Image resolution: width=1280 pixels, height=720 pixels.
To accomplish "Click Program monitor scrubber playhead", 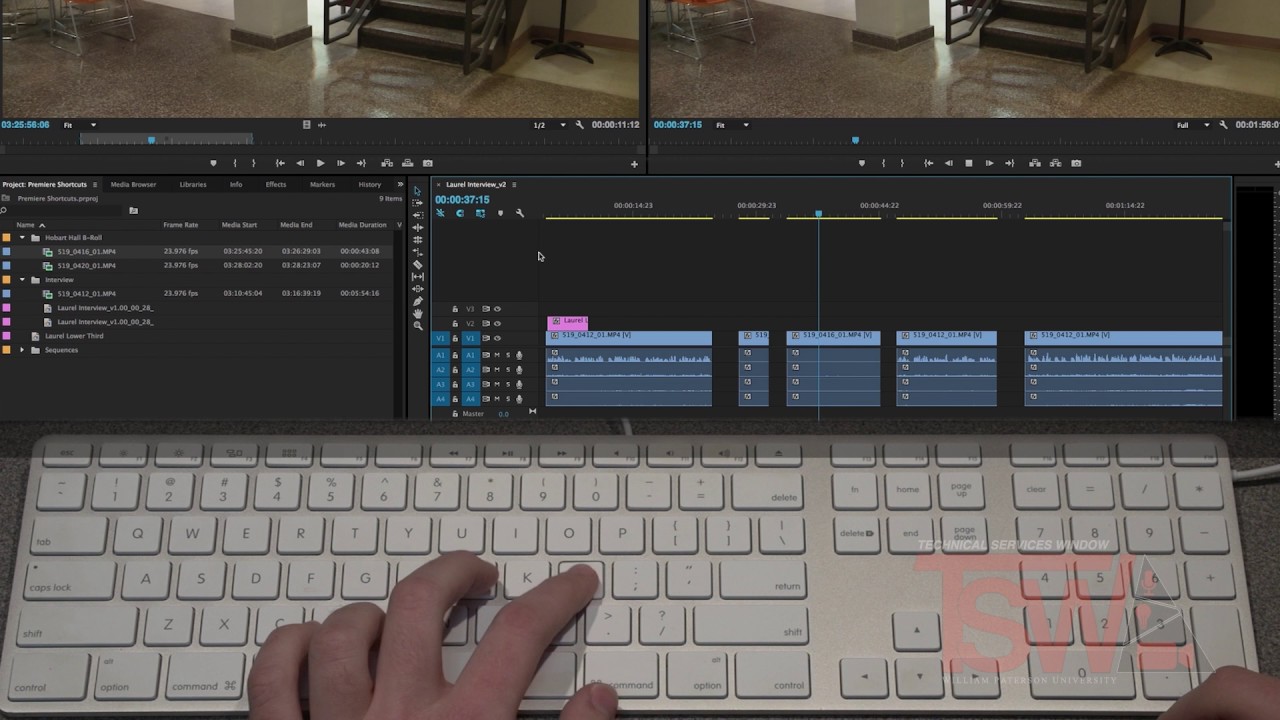I will click(x=855, y=140).
